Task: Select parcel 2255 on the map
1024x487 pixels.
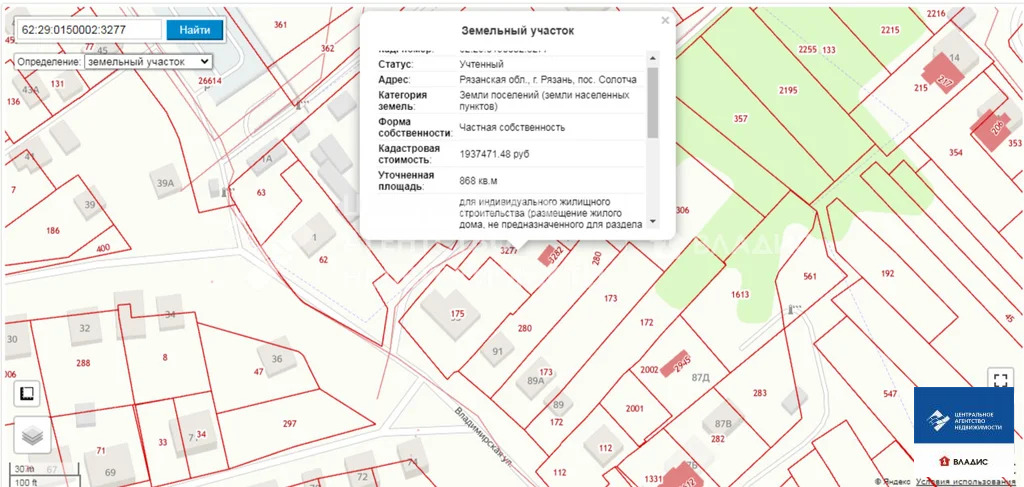Action: [x=808, y=50]
